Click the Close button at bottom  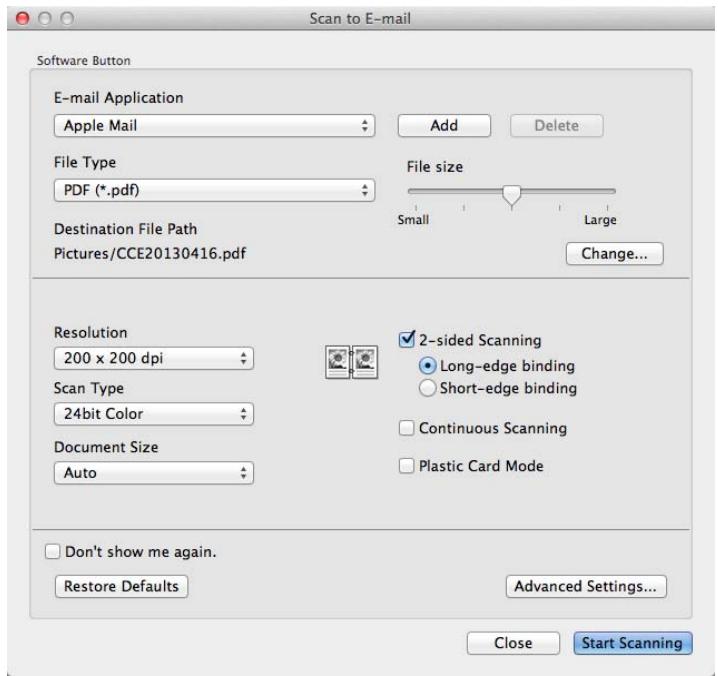coord(513,643)
